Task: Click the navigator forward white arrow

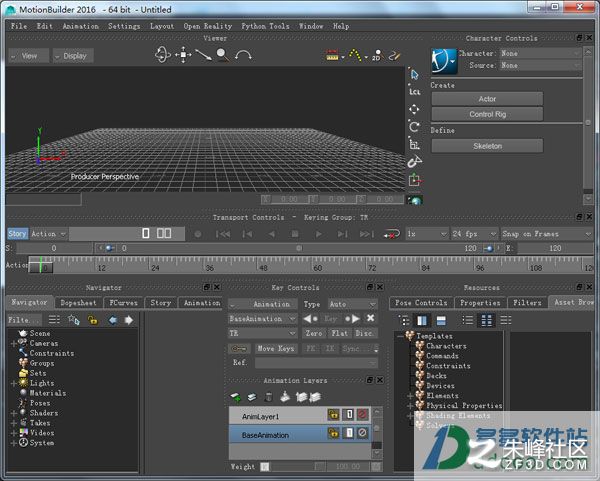Action: tap(129, 320)
